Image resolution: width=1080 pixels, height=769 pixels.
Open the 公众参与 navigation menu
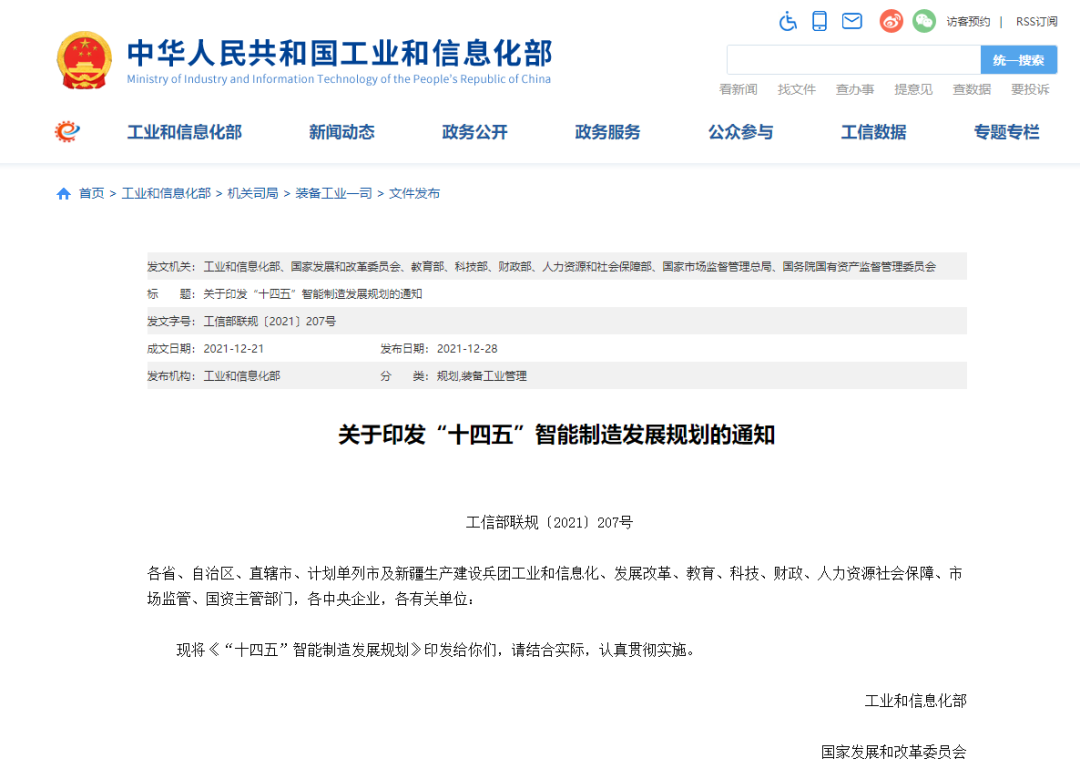pos(740,131)
